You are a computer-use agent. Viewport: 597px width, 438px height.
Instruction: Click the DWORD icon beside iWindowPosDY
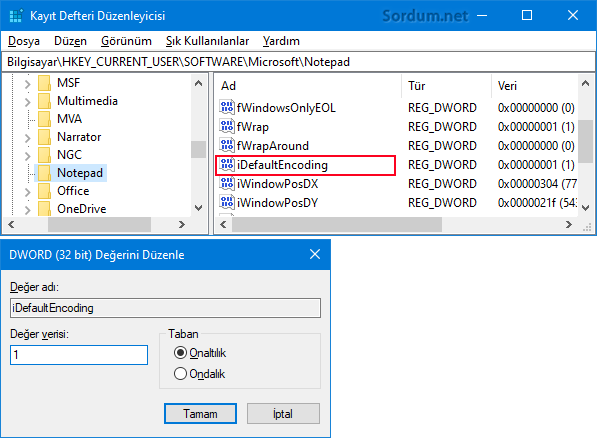click(227, 203)
